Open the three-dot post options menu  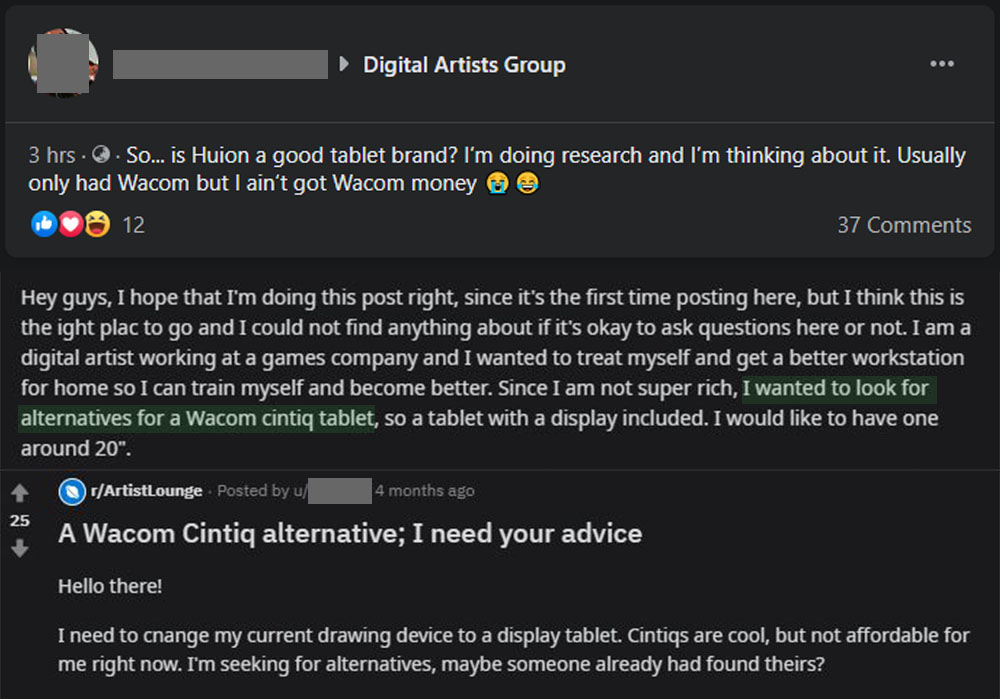pos(941,64)
